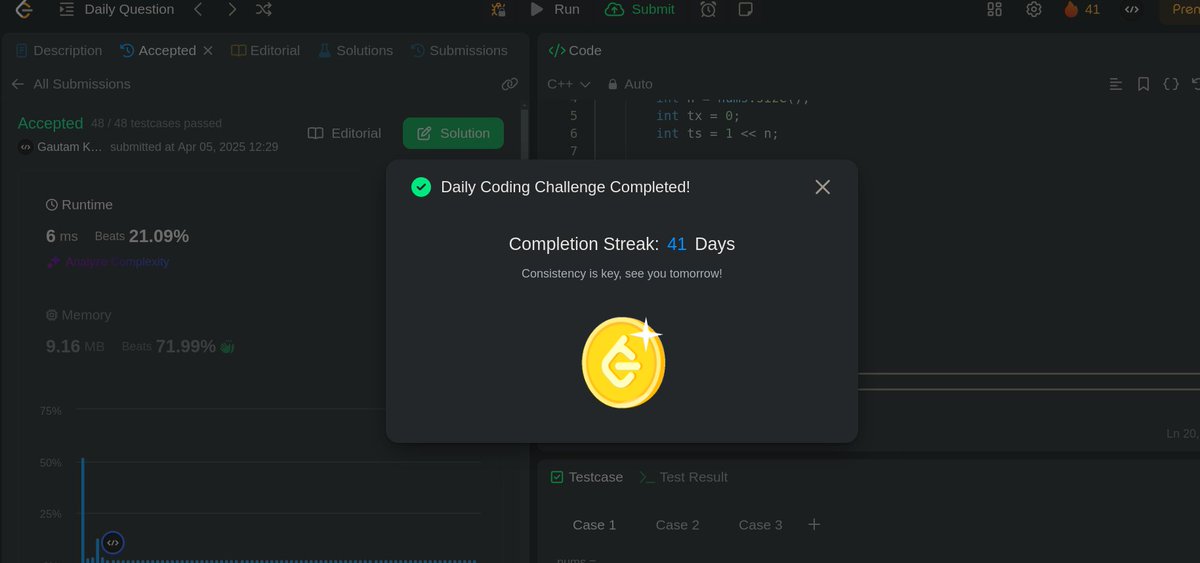The height and width of the screenshot is (563, 1200).
Task: Copy submission link chain icon
Action: [510, 84]
